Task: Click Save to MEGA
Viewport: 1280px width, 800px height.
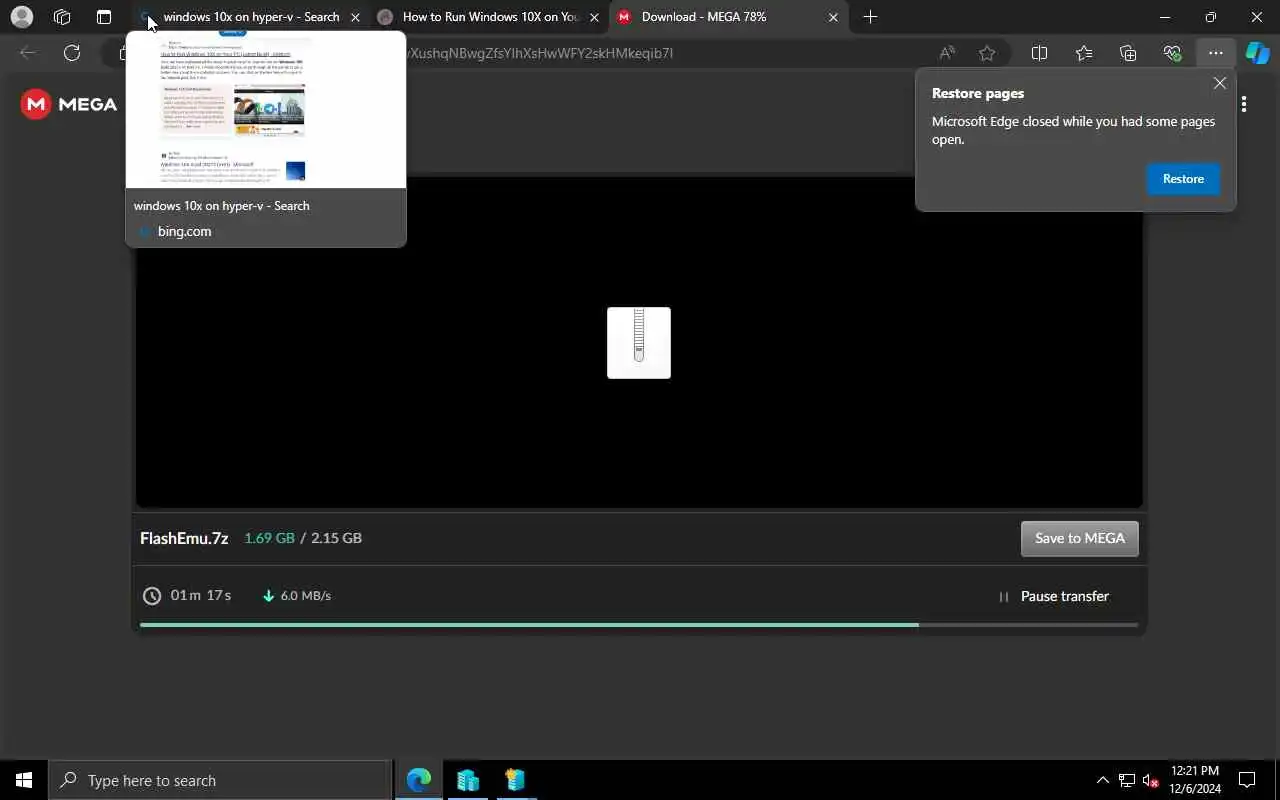Action: click(1080, 538)
